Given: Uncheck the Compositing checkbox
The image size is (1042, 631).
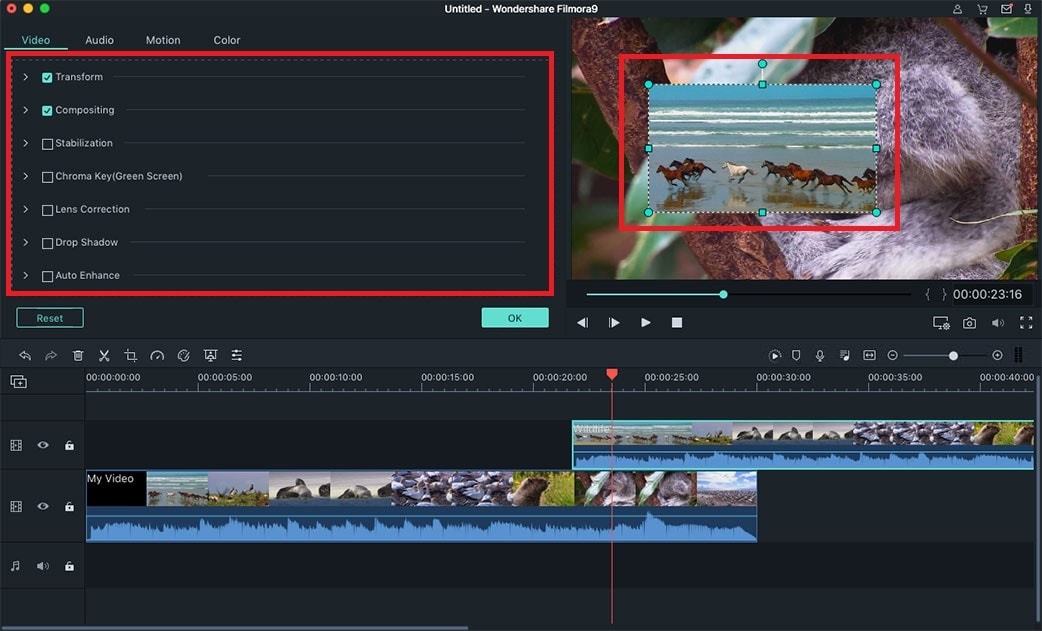Looking at the screenshot, I should point(47,111).
